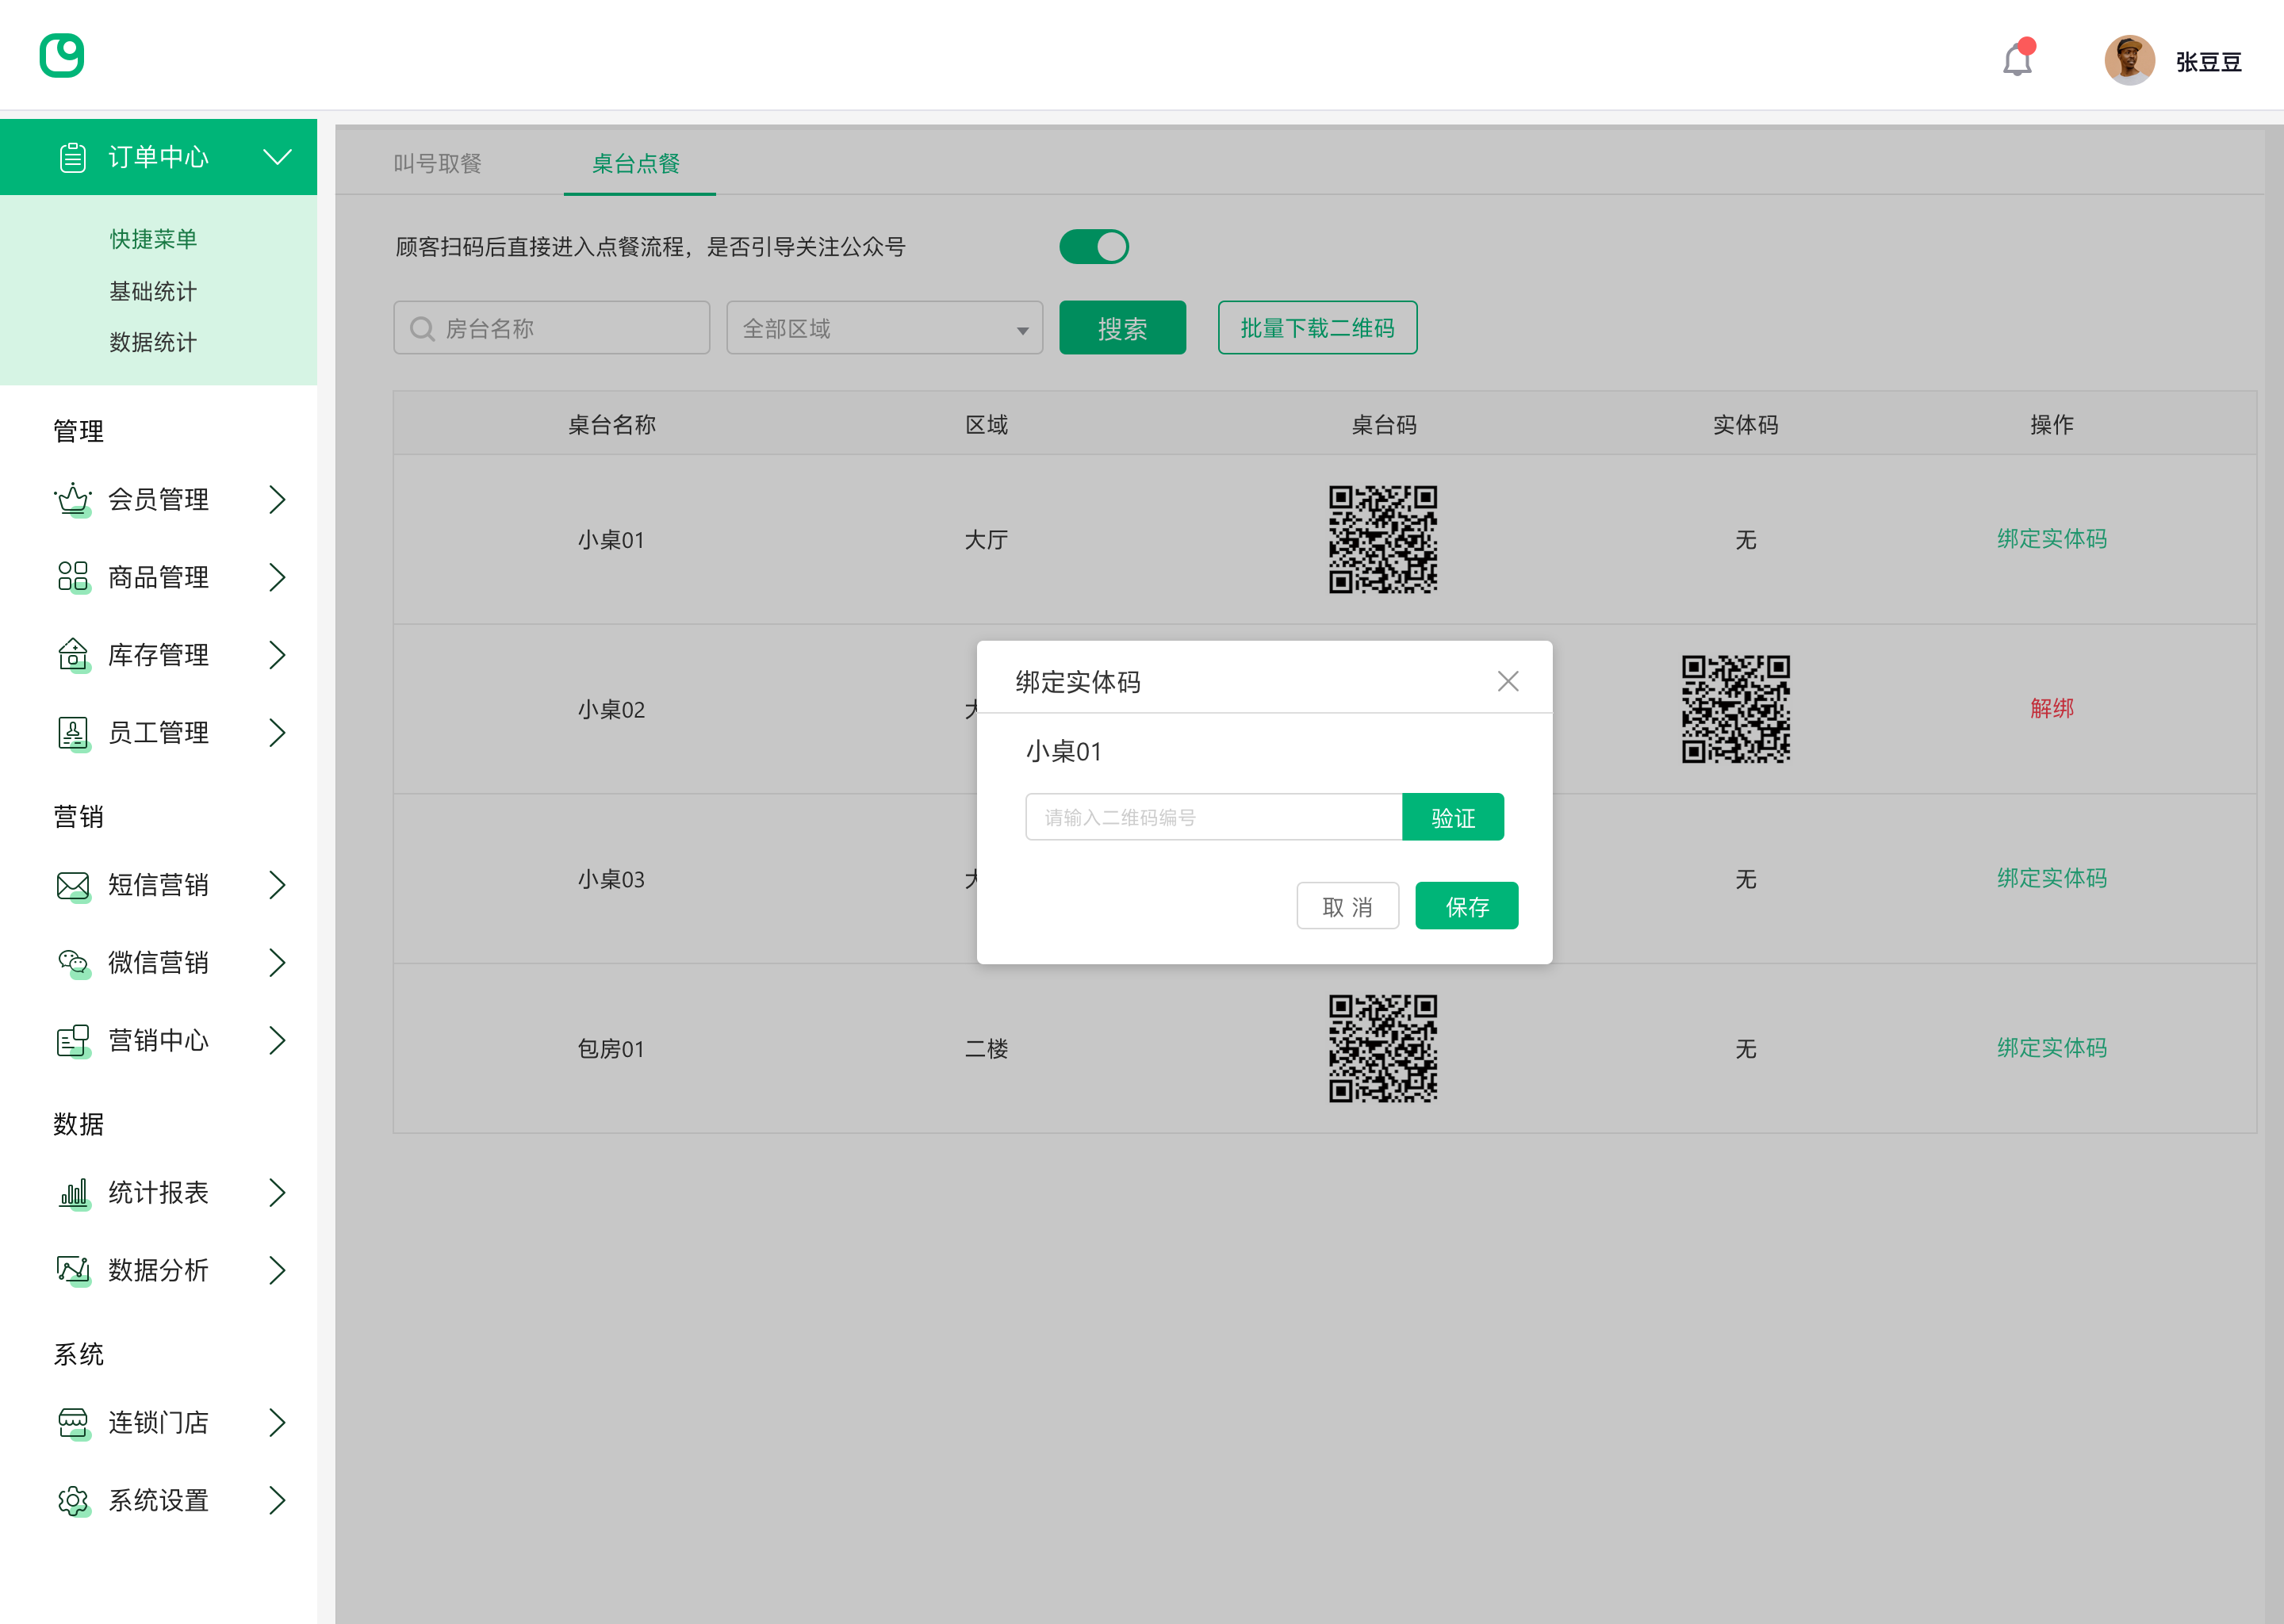Image resolution: width=2284 pixels, height=1624 pixels.
Task: Toggle the 引导关注公众号 switch off
Action: point(1093,246)
